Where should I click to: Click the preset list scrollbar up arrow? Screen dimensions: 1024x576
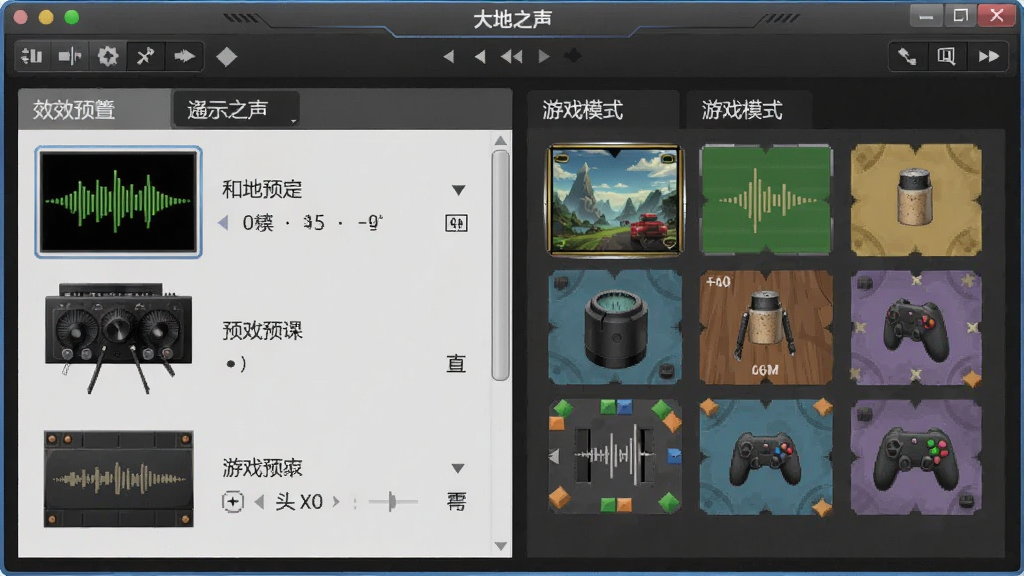click(500, 140)
